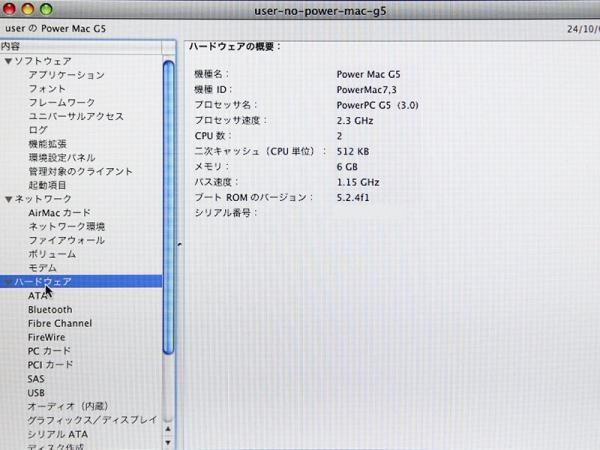Select グラフィックス／ディスプレイ entry
This screenshot has height=450, width=600.
[92, 420]
